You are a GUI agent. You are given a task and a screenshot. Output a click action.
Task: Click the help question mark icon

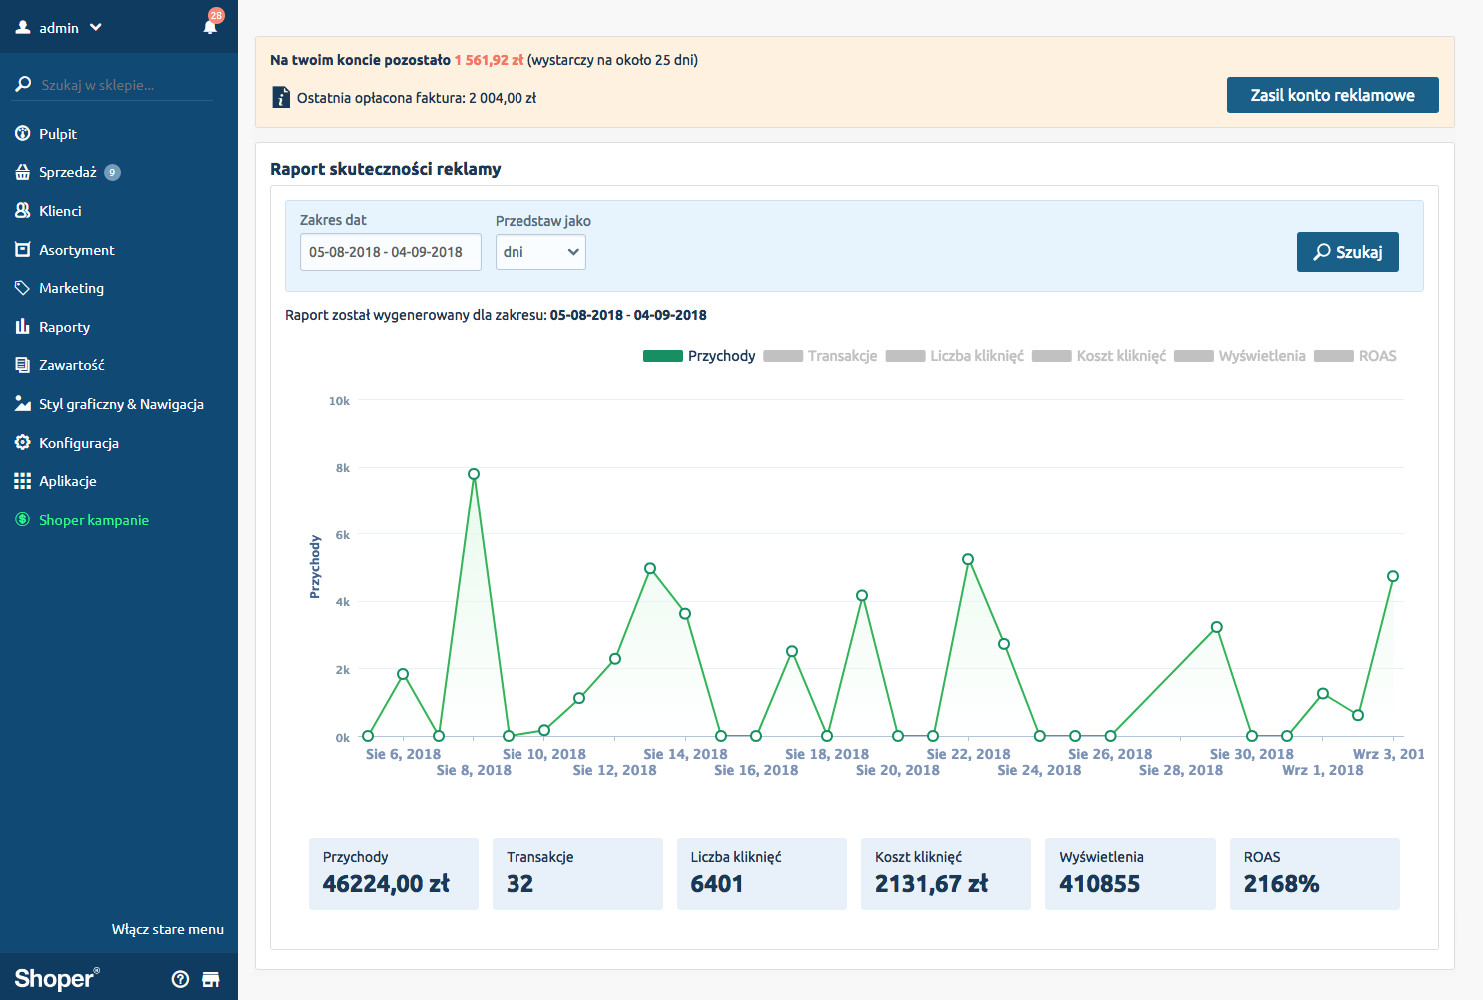coord(180,979)
